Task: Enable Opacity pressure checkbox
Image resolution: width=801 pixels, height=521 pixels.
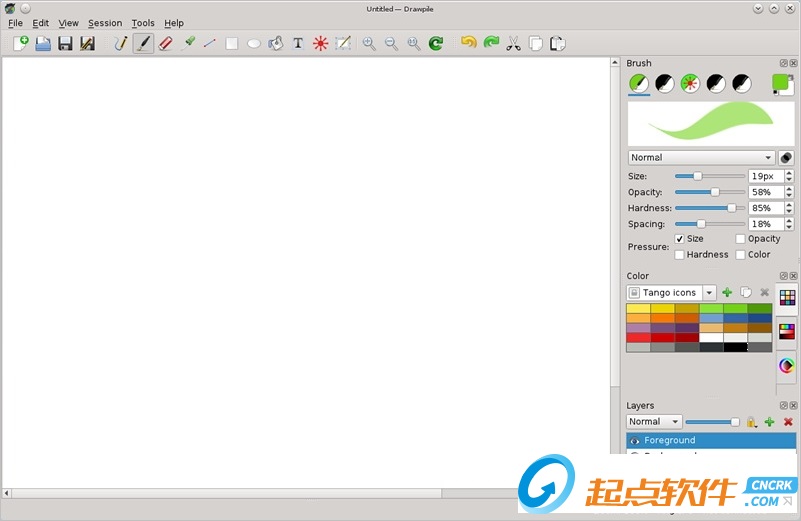Action: coord(740,239)
